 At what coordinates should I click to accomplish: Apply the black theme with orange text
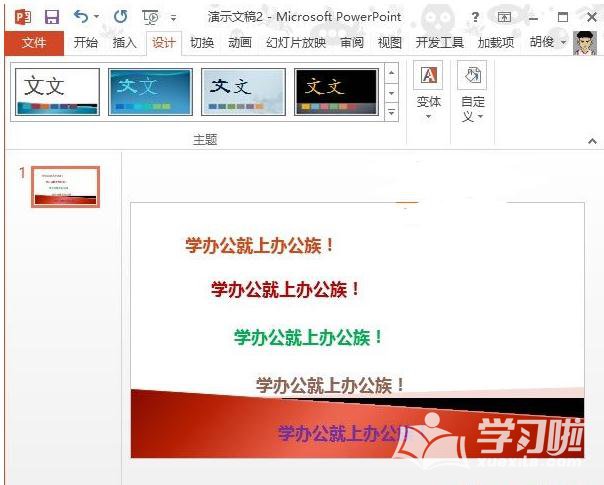coord(336,91)
